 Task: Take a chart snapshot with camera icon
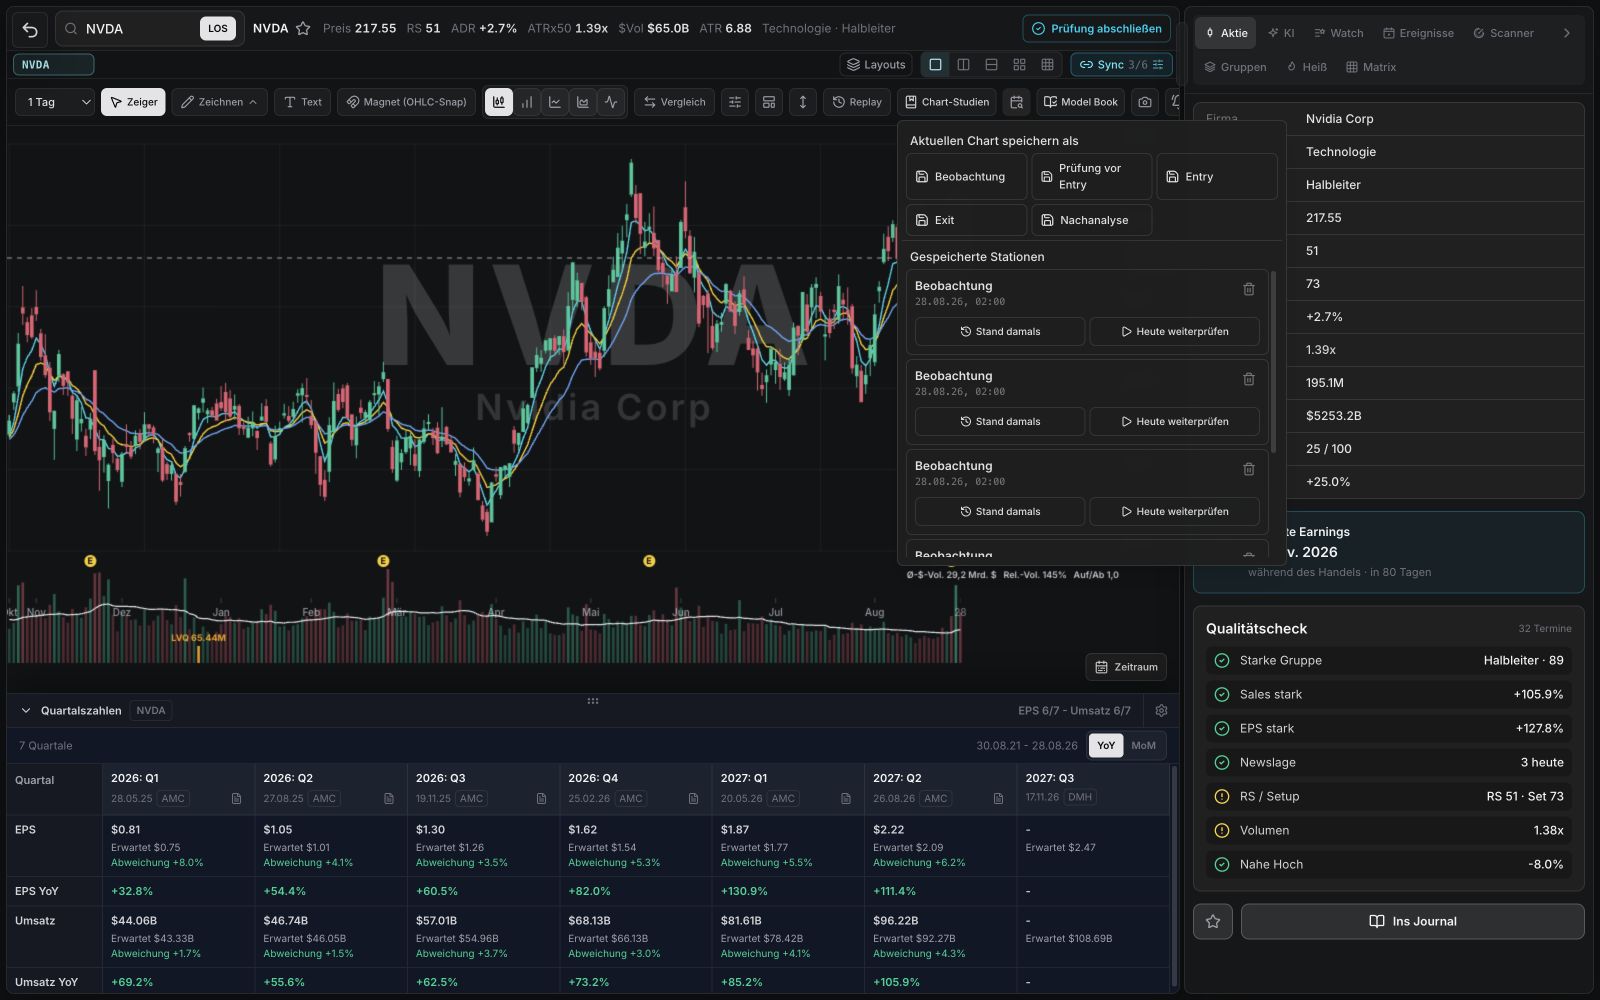(x=1145, y=102)
